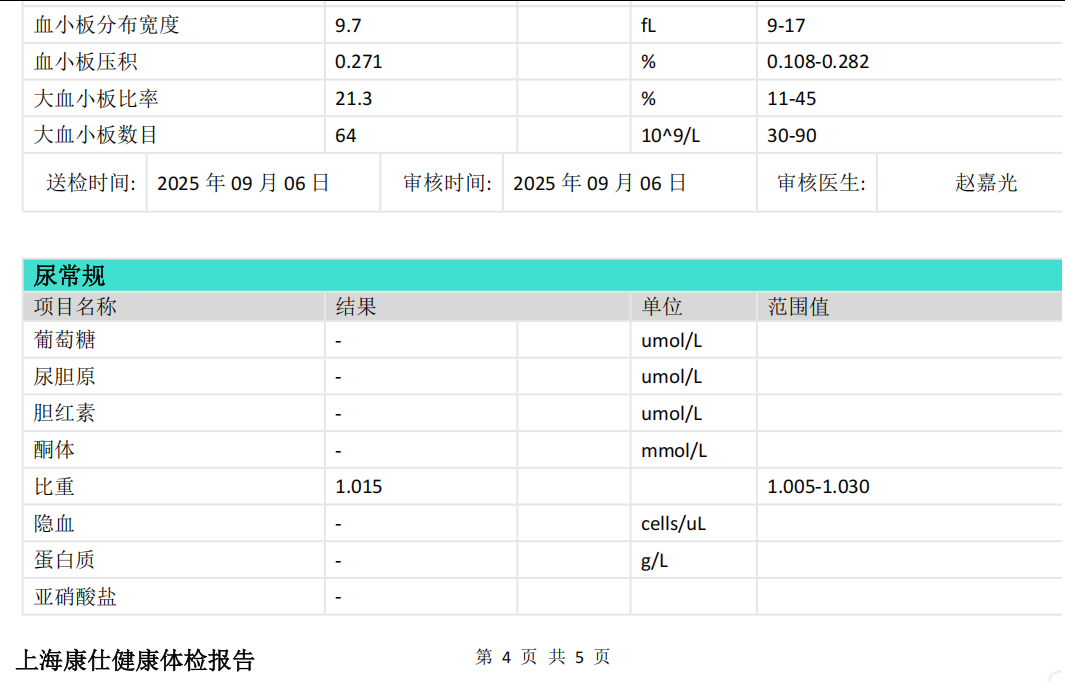
Task: Select the 葡萄糖 row label
Action: tap(65, 341)
